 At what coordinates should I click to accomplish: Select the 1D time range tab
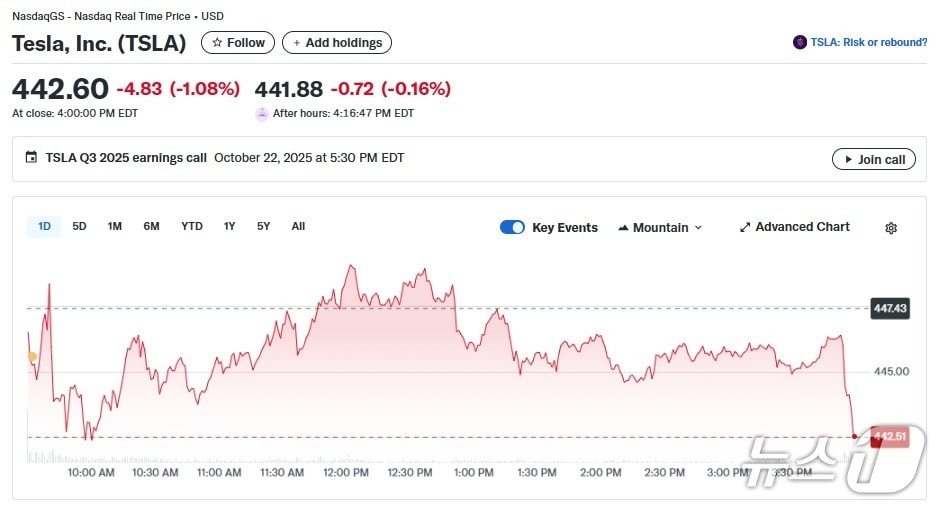[44, 227]
